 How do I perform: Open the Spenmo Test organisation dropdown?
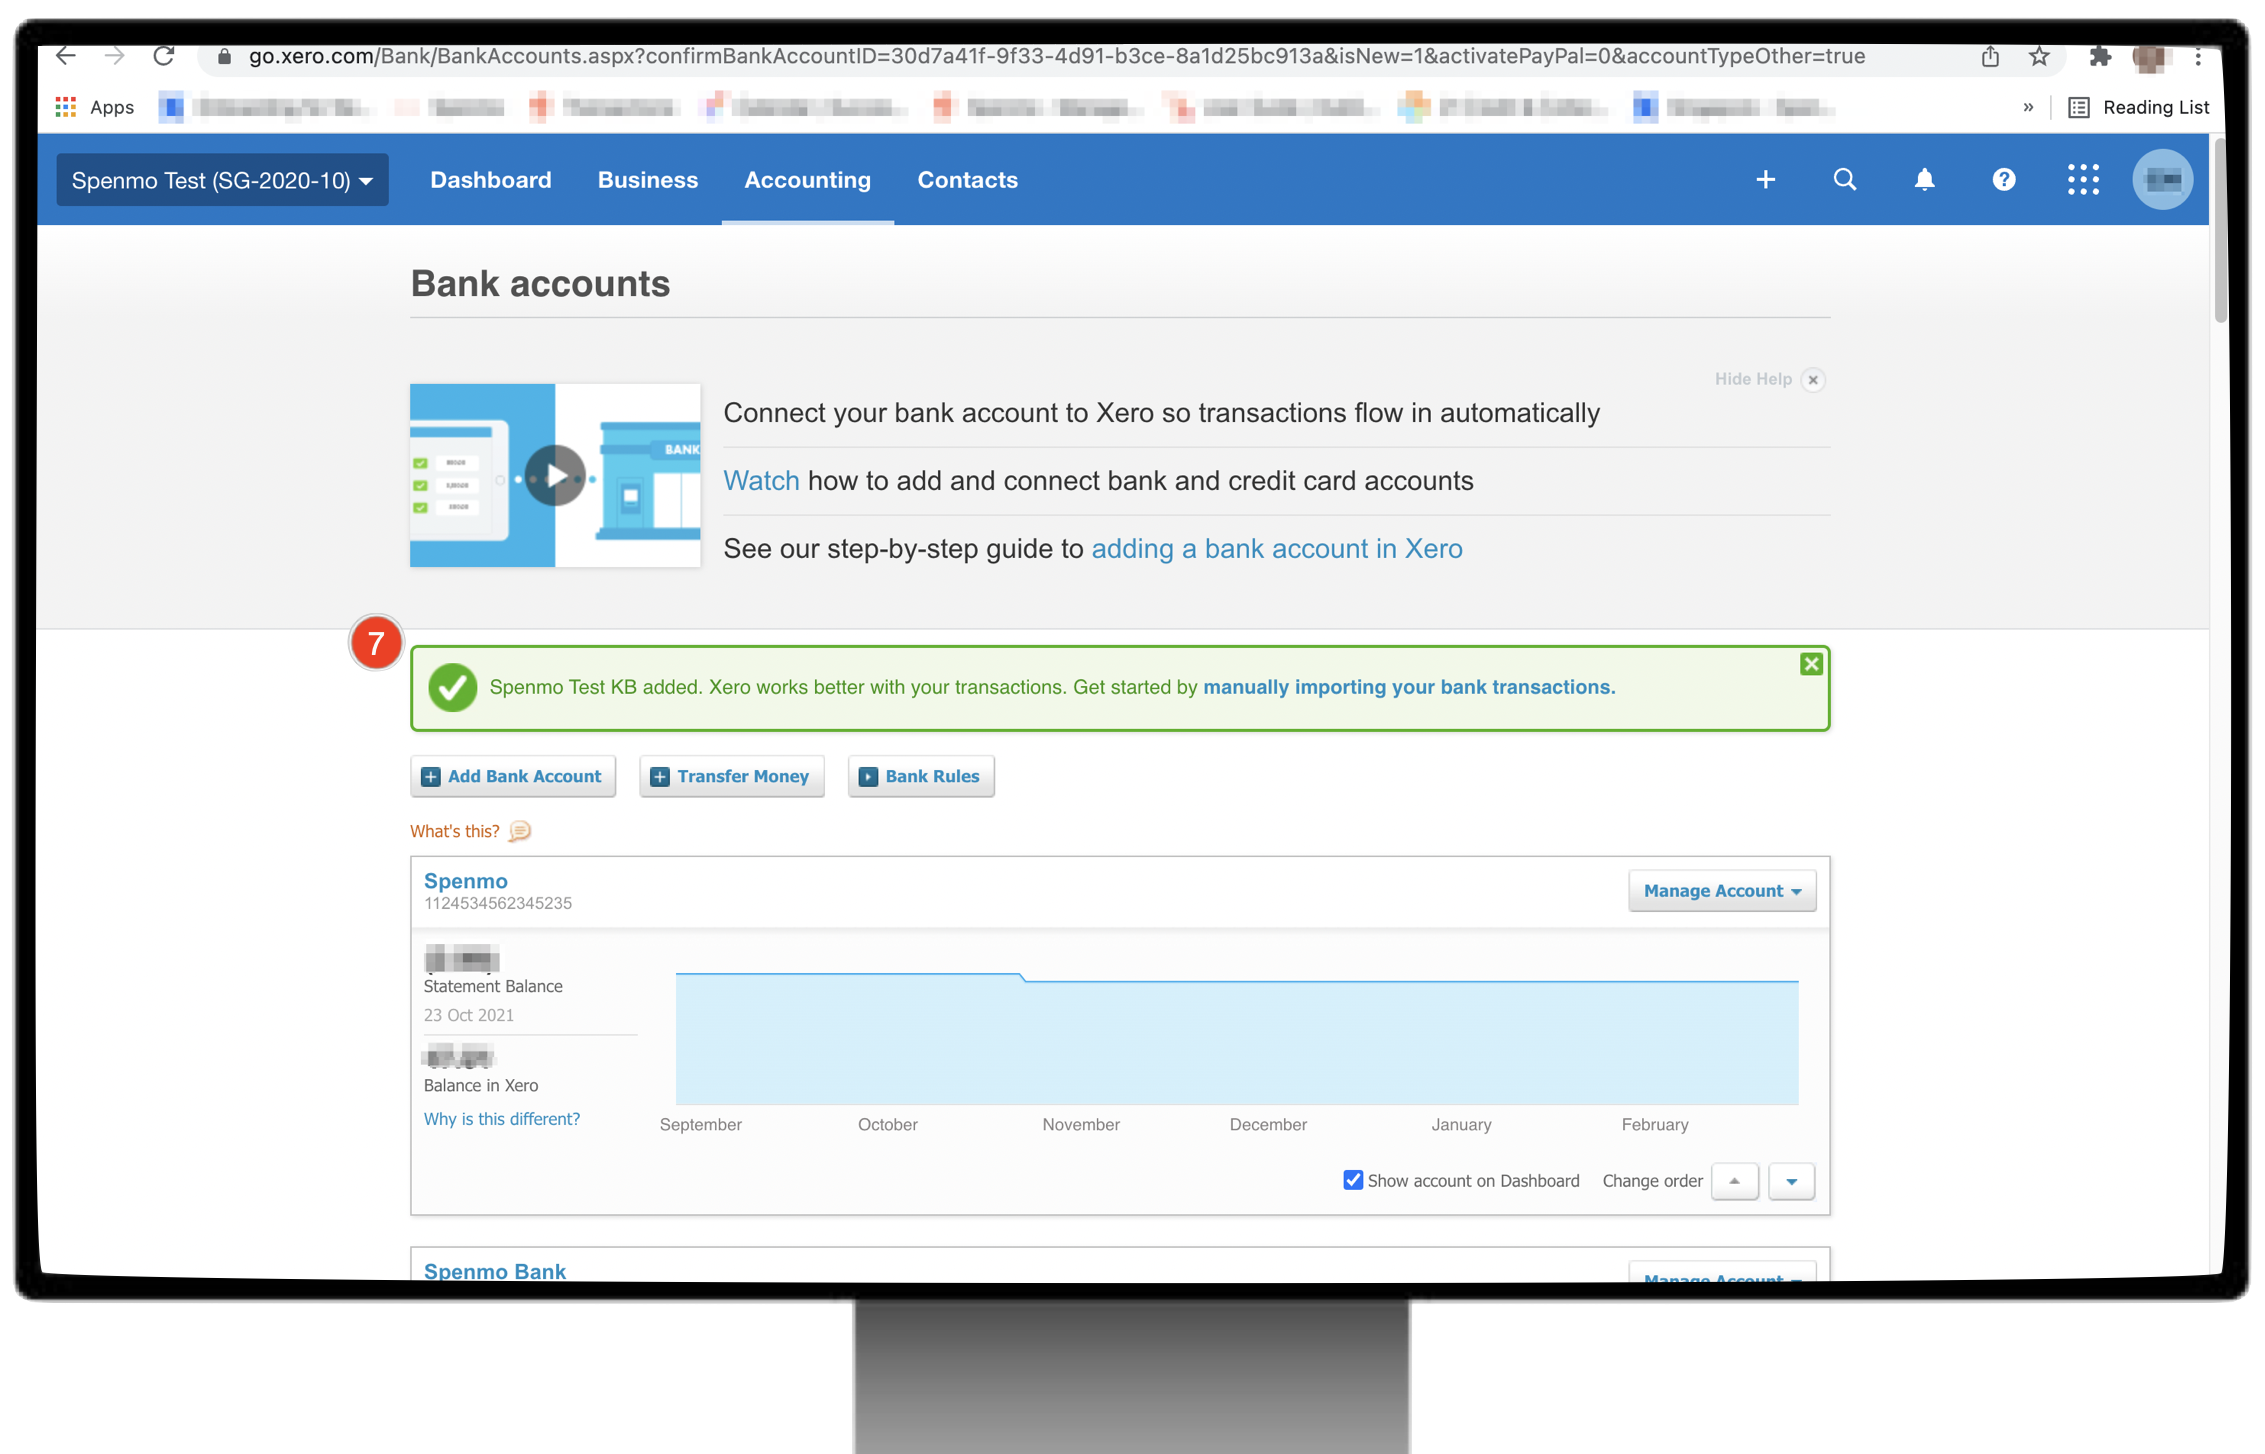click(222, 180)
